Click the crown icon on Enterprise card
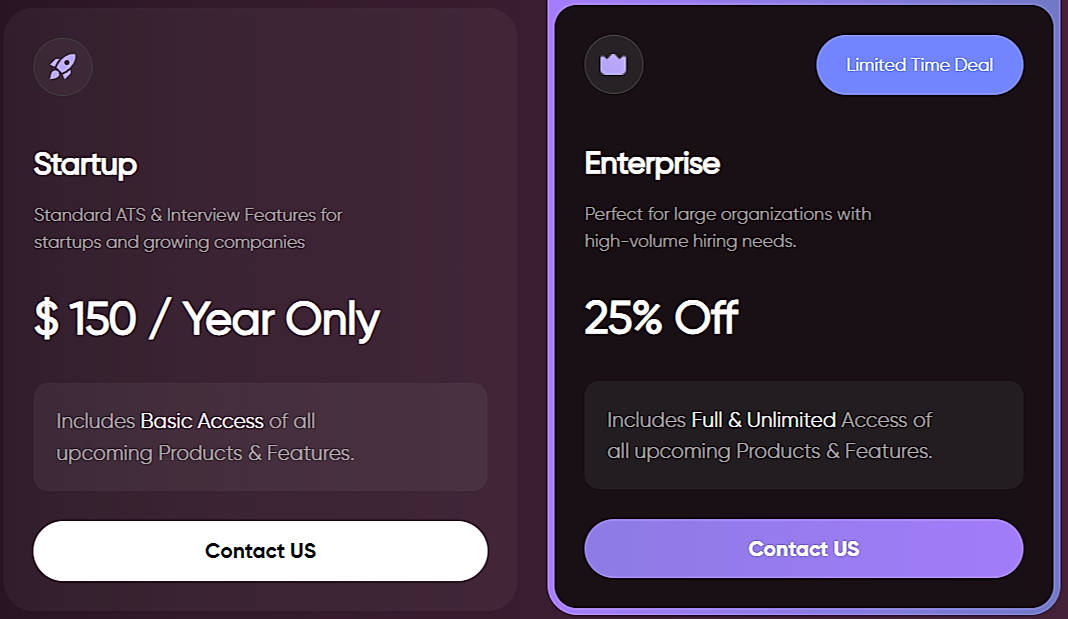 613,65
